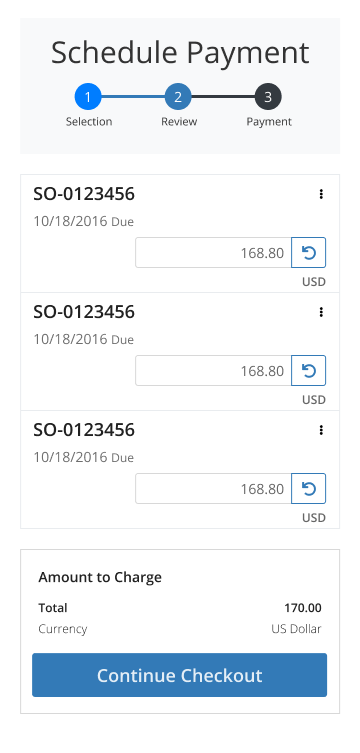Go to step 2 circle in the progress tracker
Image resolution: width=360 pixels, height=753 pixels.
tap(178, 97)
